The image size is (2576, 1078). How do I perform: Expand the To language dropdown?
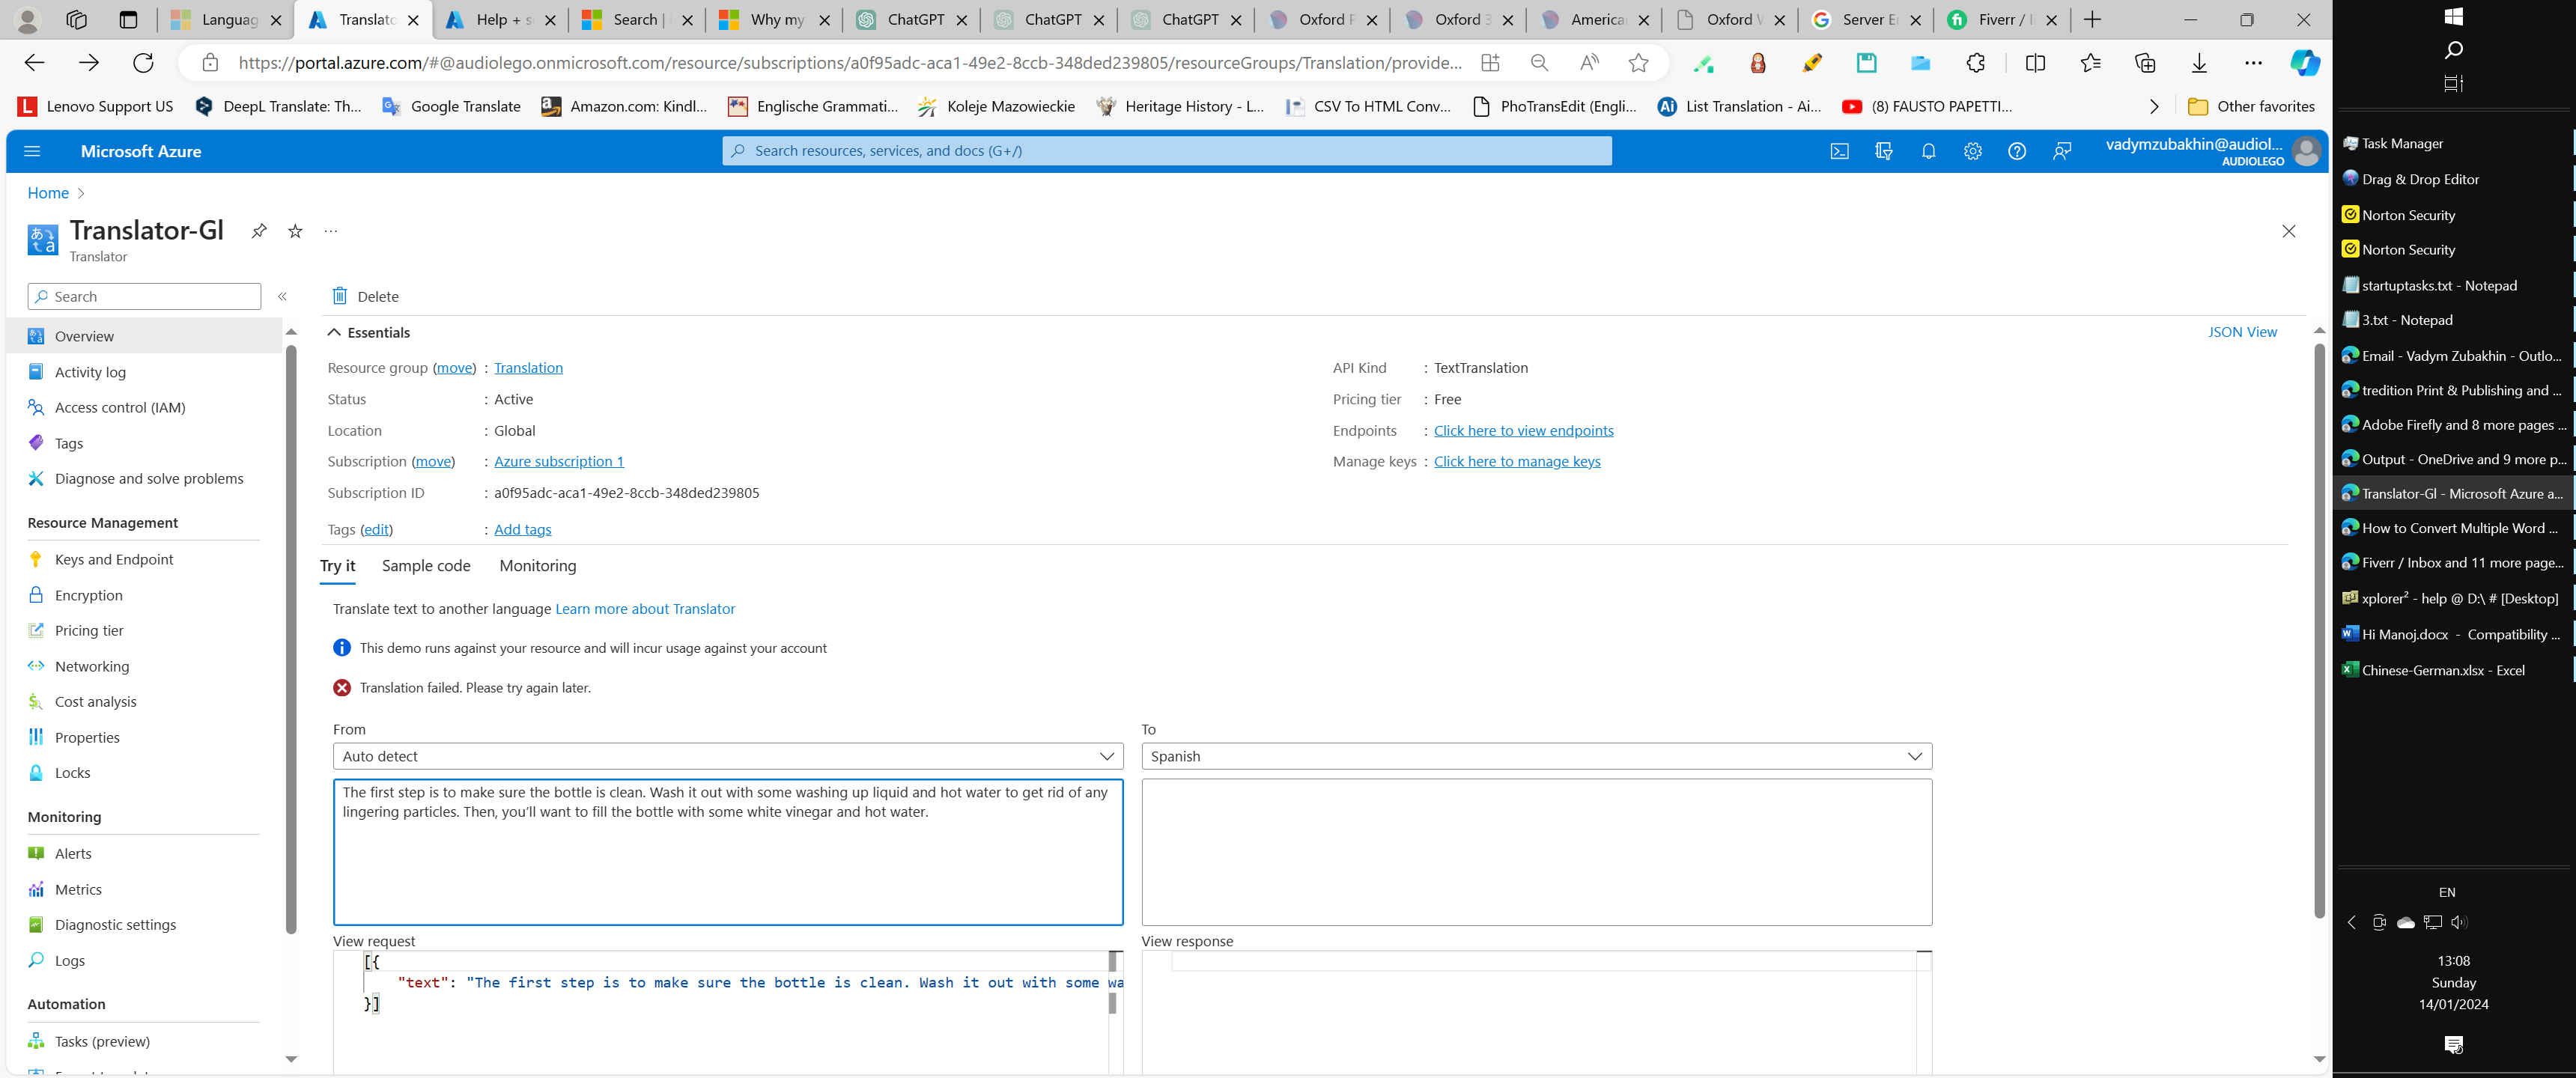[1536, 756]
